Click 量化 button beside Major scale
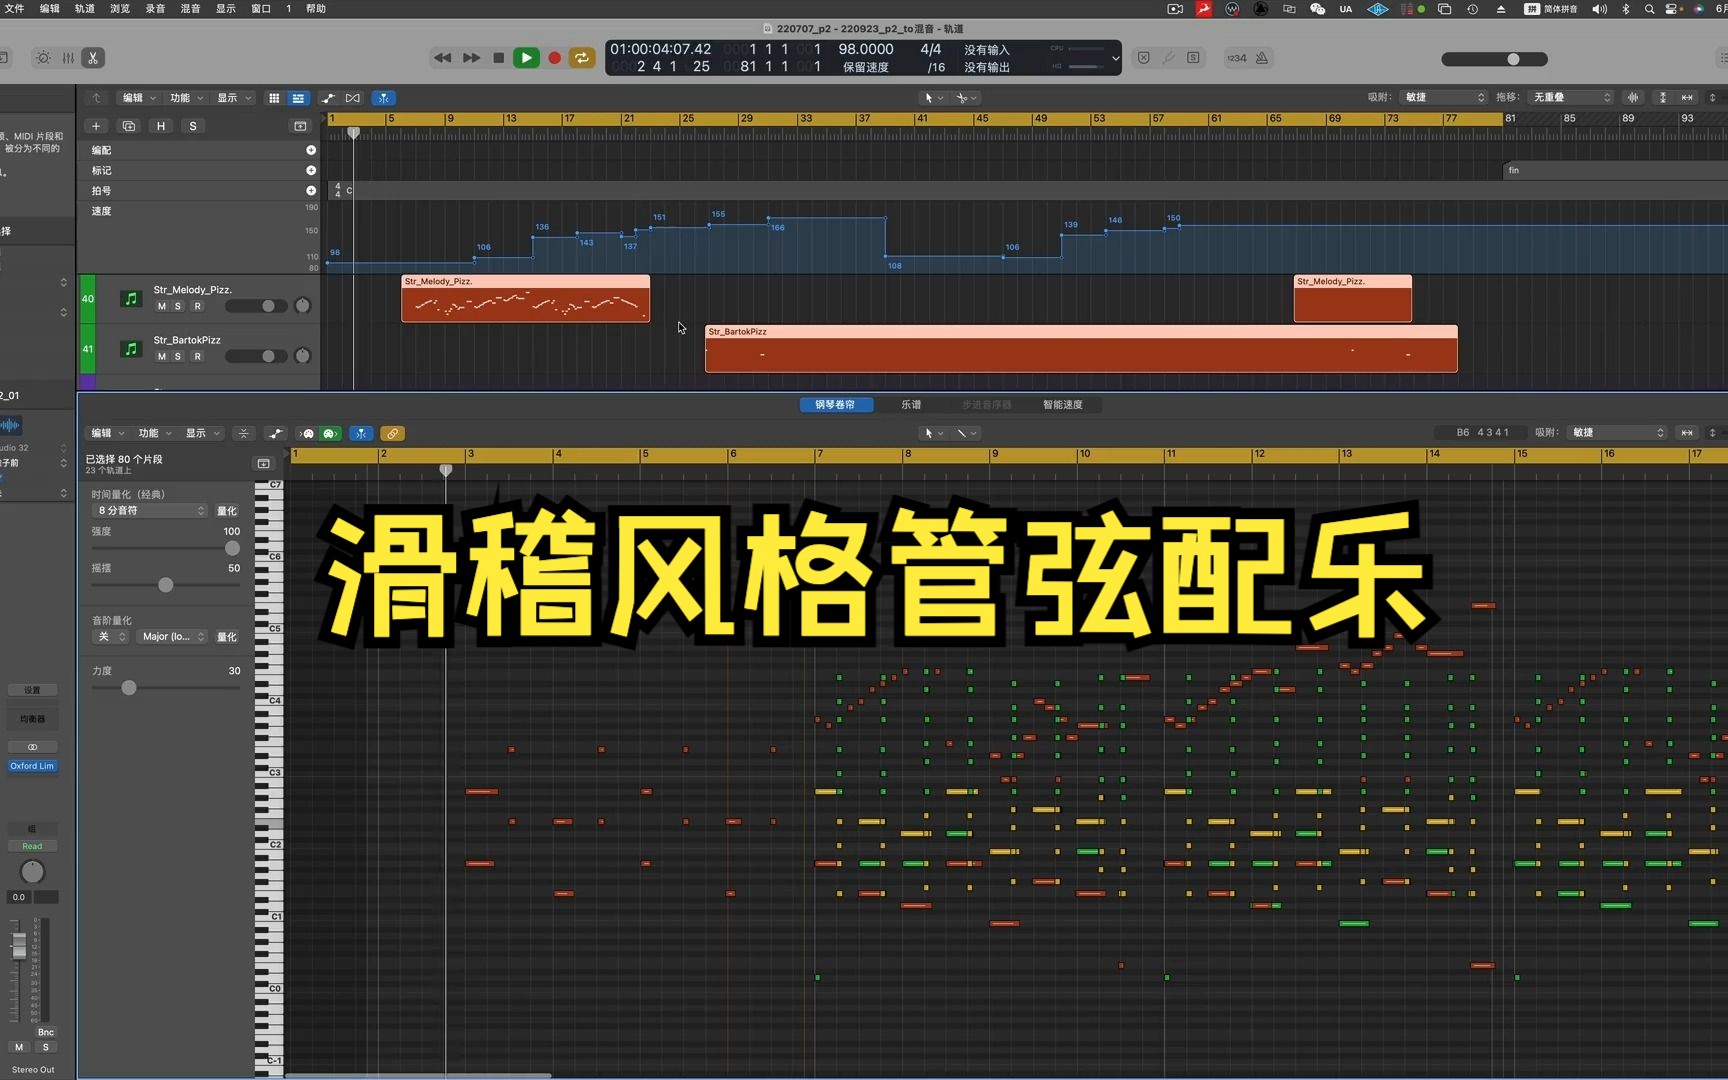This screenshot has width=1728, height=1080. (x=227, y=637)
